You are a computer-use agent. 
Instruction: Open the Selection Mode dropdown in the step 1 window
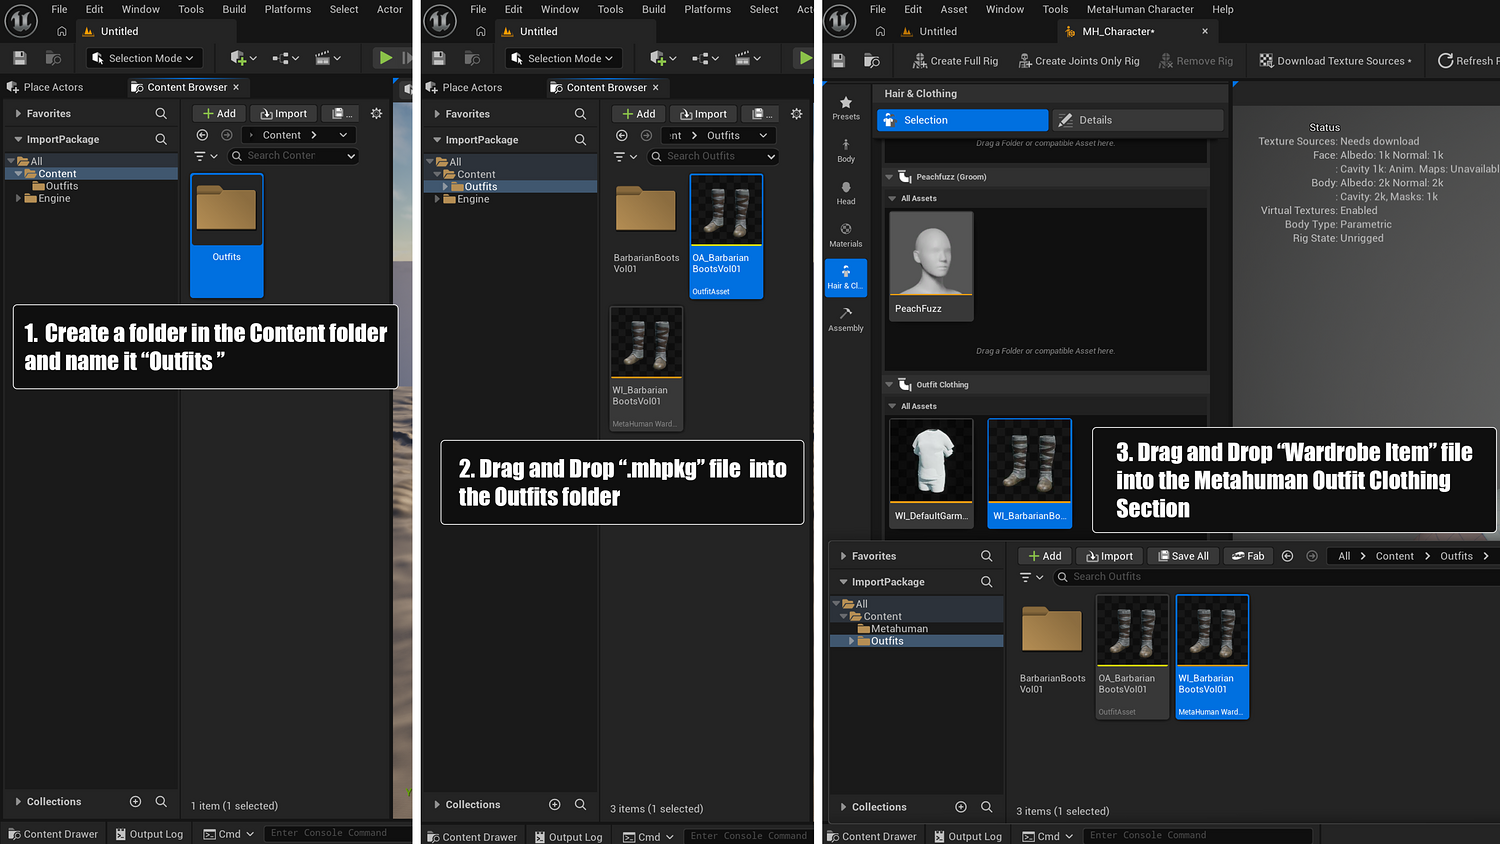click(144, 58)
